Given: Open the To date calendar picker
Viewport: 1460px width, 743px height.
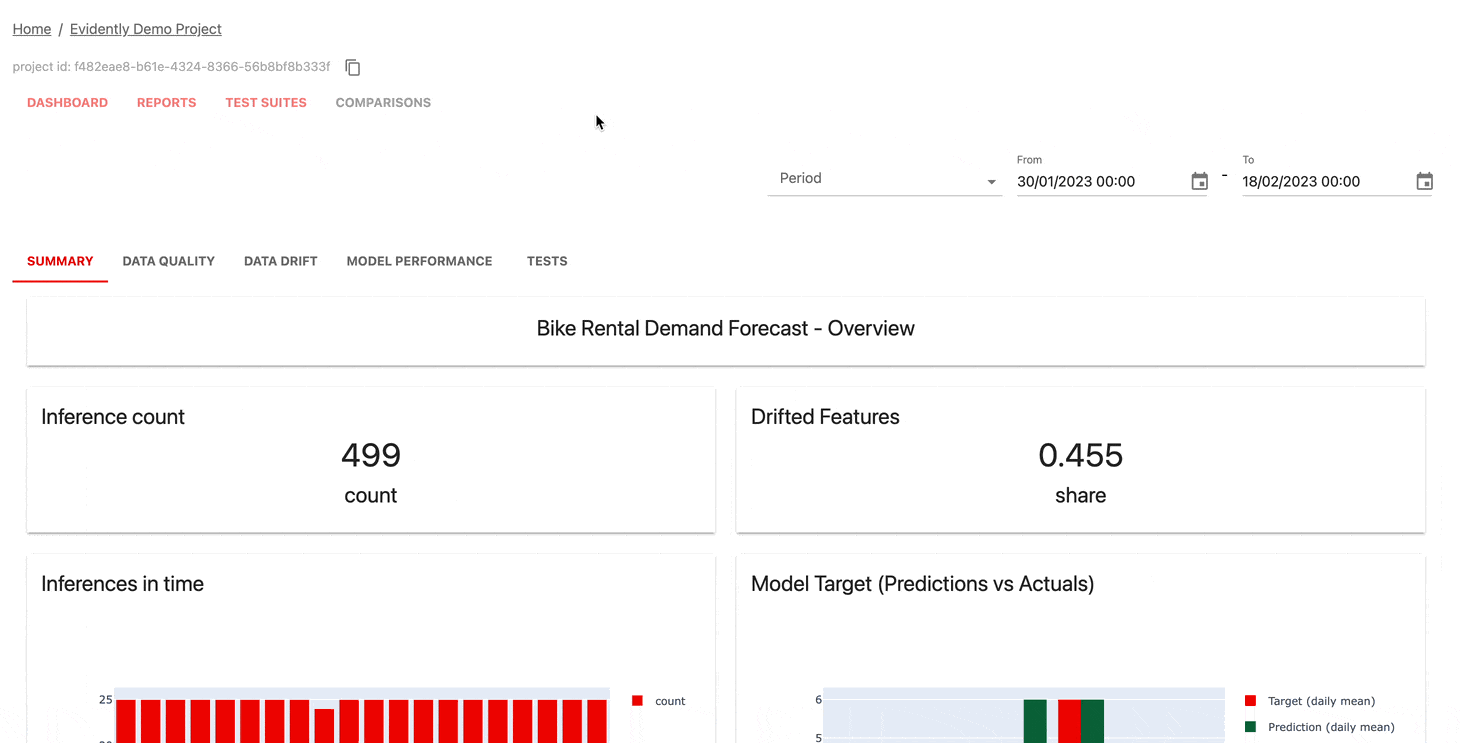Looking at the screenshot, I should tap(1424, 181).
